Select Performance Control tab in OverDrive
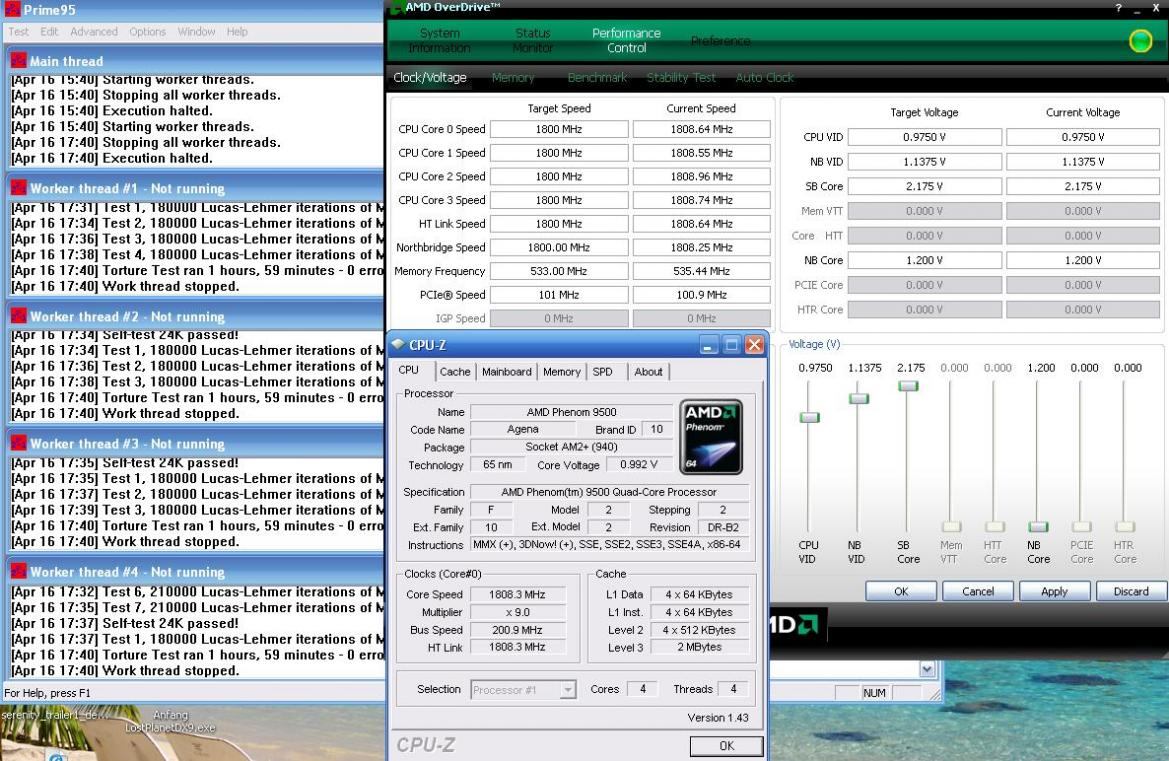 [626, 40]
